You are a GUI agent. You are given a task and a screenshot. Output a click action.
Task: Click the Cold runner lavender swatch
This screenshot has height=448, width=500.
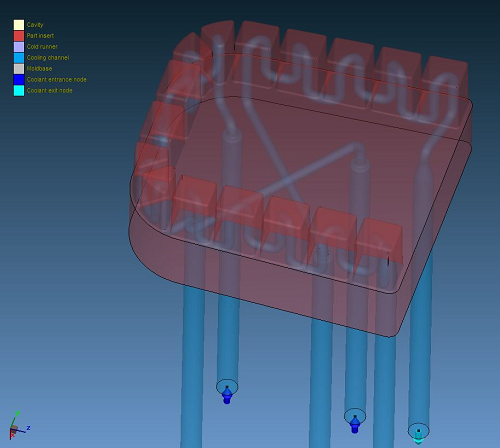pyautogui.click(x=19, y=47)
